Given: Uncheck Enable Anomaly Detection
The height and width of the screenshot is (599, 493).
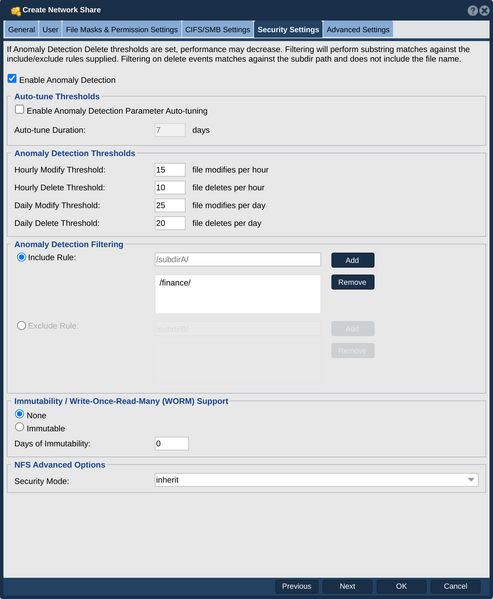Looking at the screenshot, I should (12, 79).
